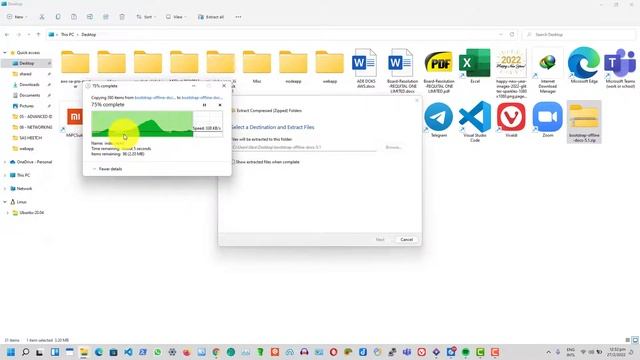Click the Delete trash icon in the toolbar
Screen dimensions: 640x360
[x=122, y=17]
